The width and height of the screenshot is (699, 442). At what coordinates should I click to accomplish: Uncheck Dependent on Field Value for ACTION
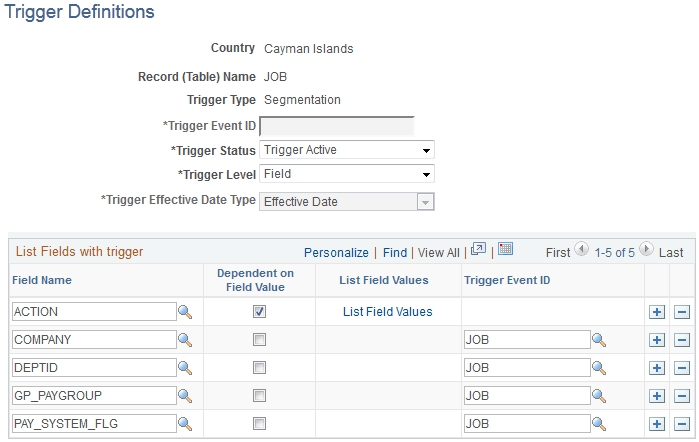click(260, 312)
